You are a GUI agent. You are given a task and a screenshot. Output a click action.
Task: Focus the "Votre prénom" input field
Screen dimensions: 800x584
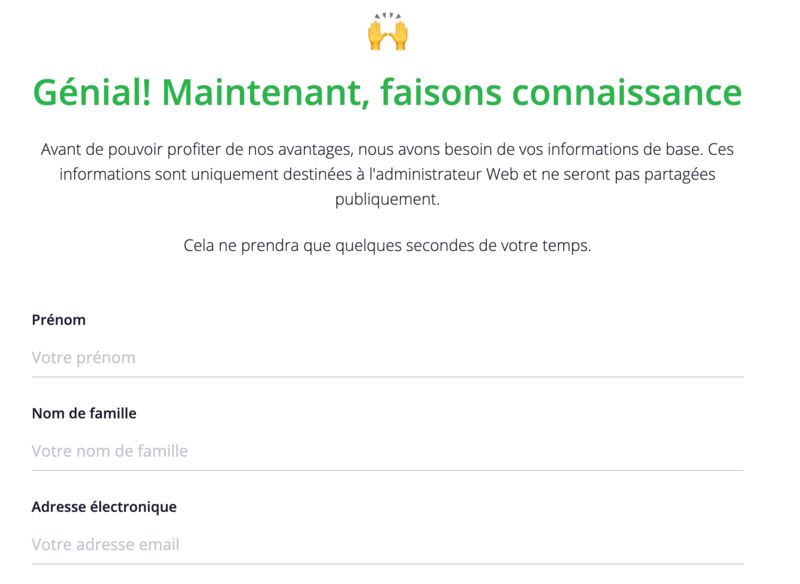pos(387,357)
